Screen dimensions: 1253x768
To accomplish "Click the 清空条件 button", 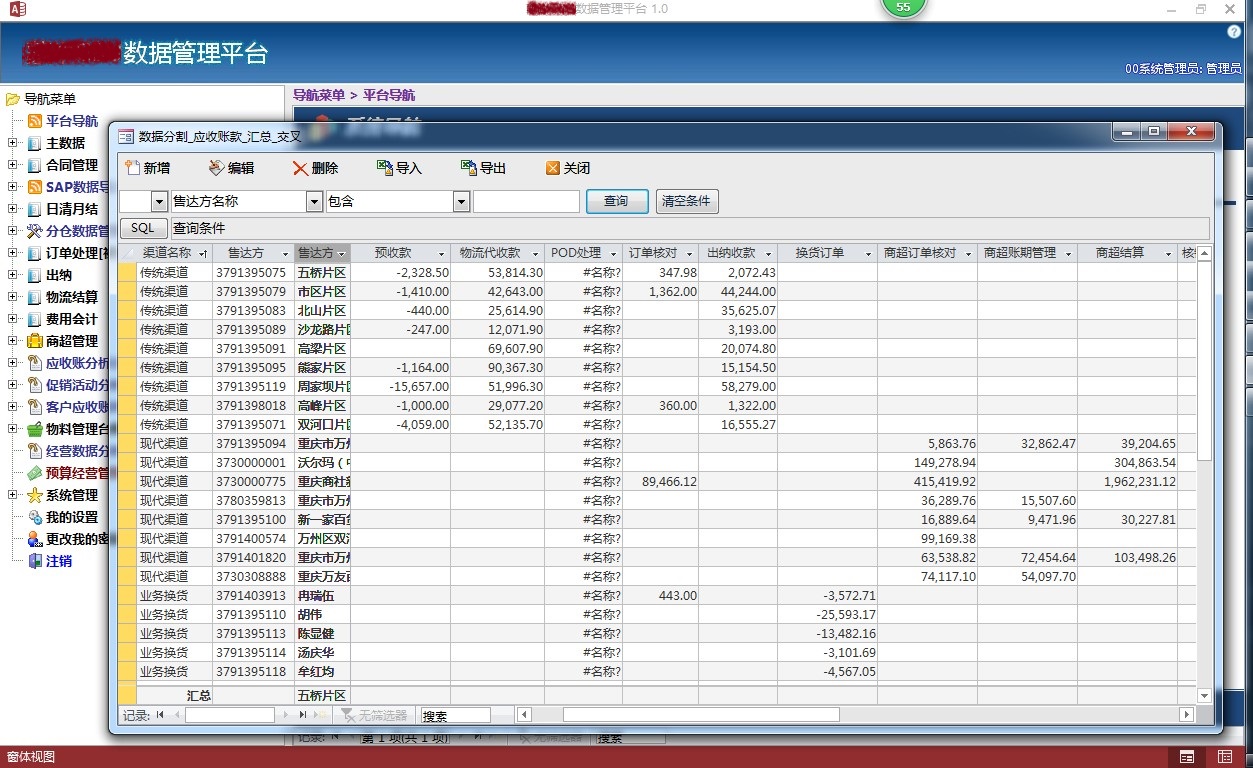I will tap(686, 201).
